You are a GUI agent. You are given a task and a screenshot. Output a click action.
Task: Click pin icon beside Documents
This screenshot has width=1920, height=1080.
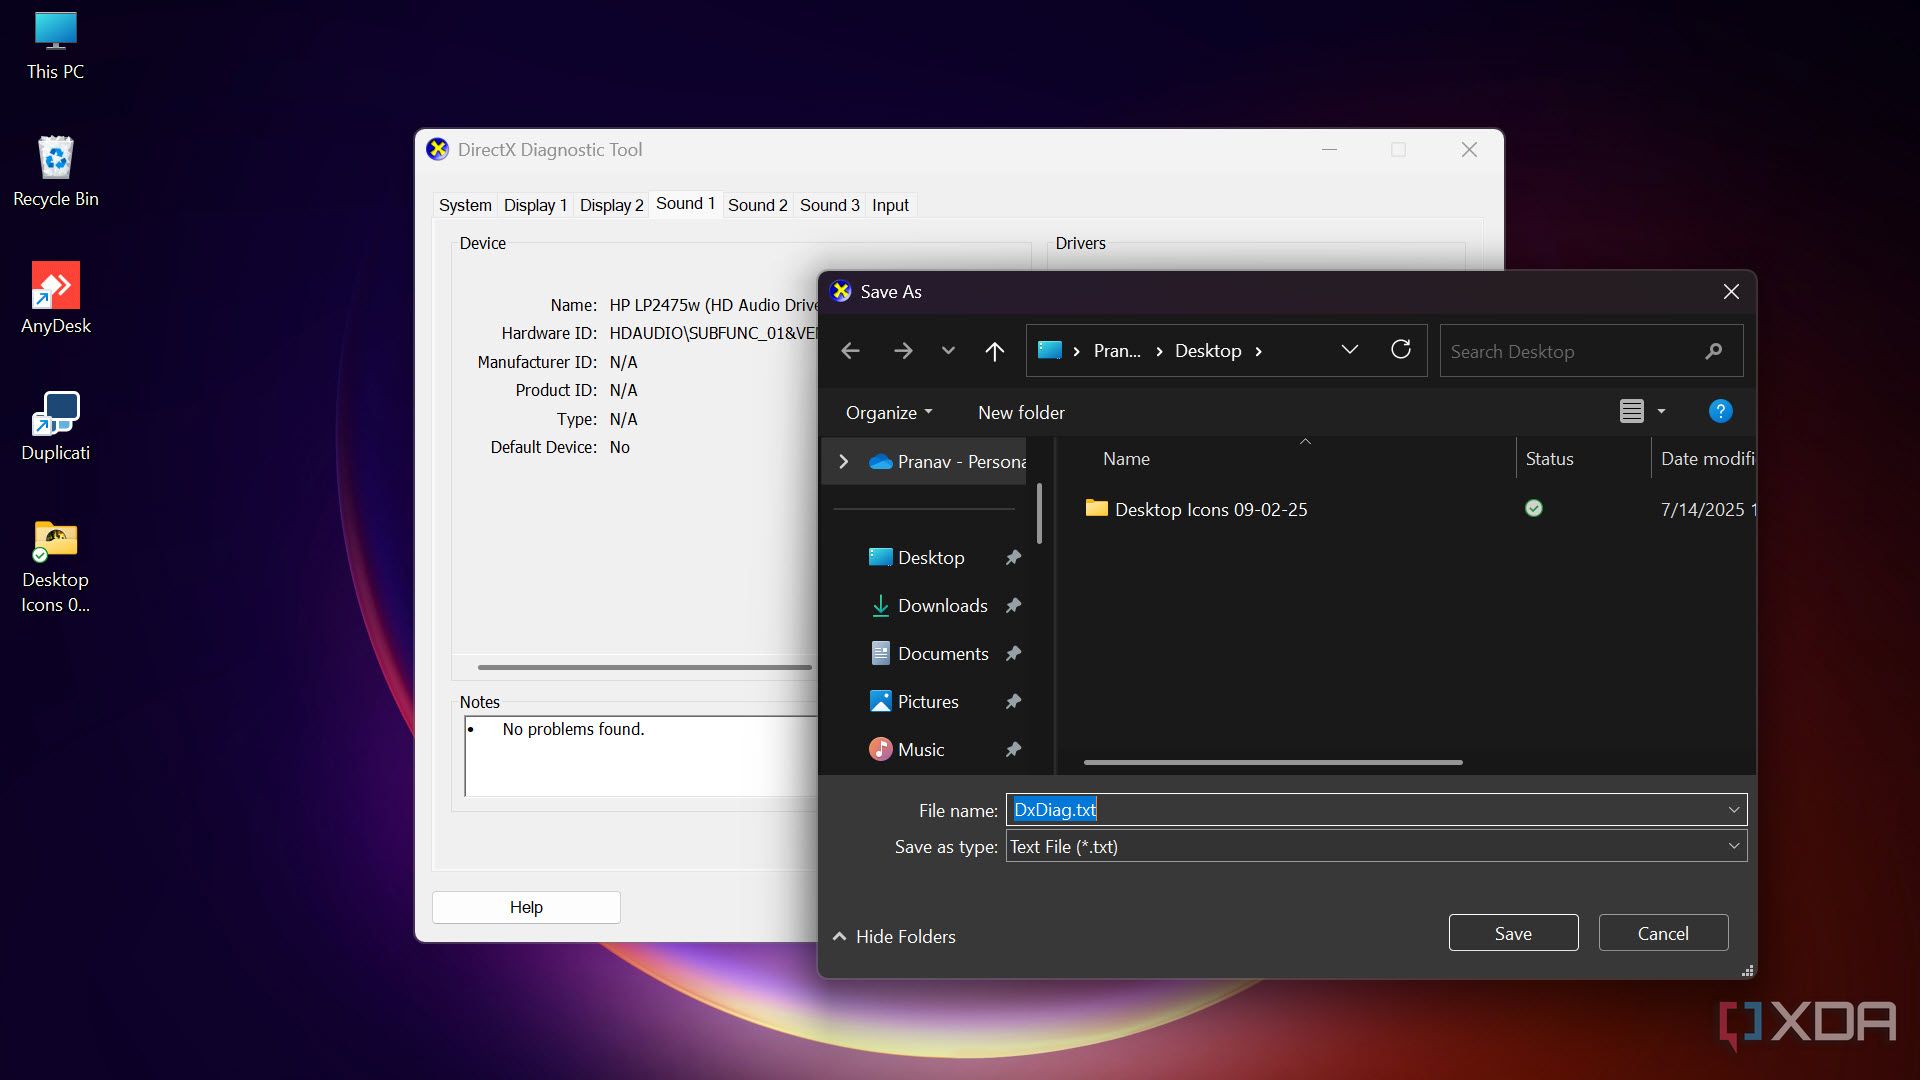pyautogui.click(x=1013, y=653)
